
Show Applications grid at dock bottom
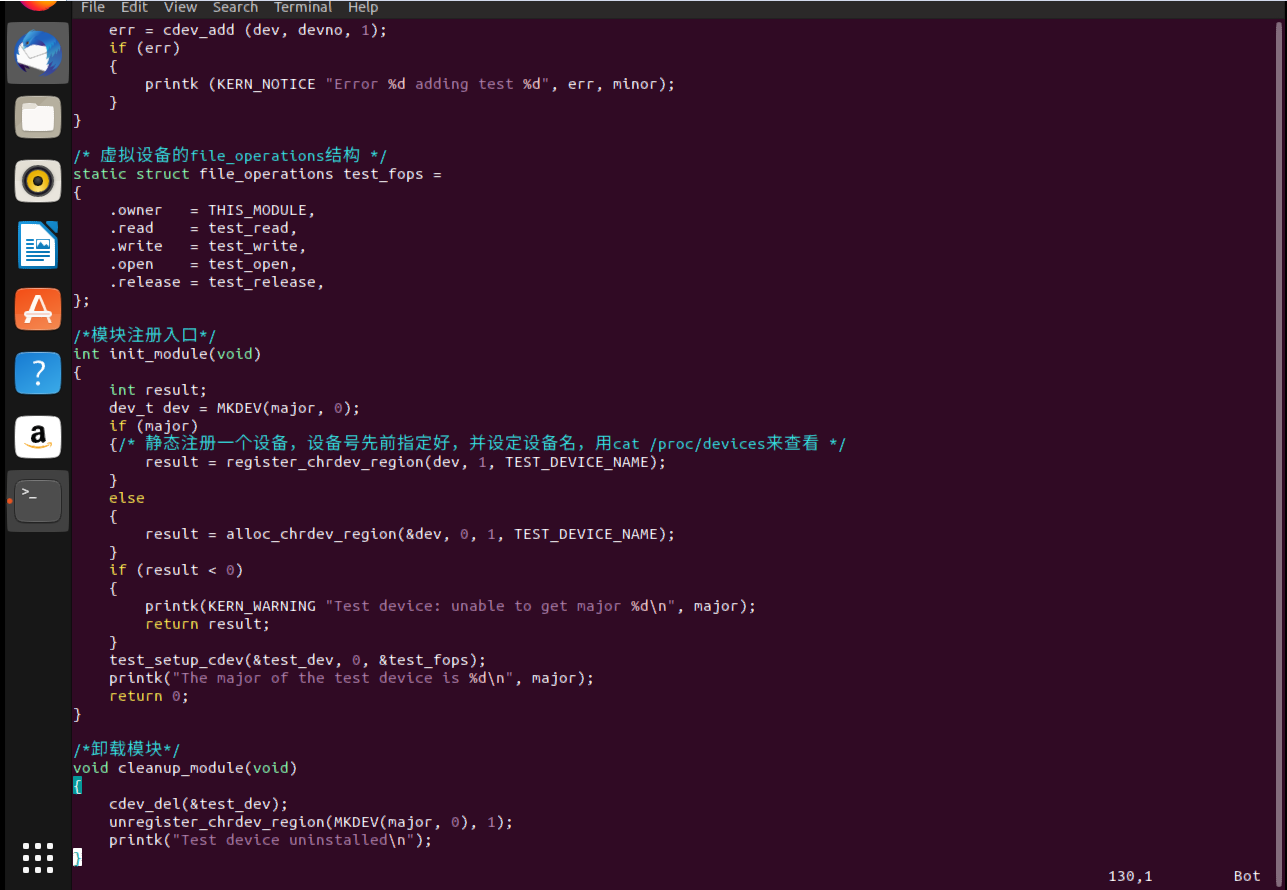tap(38, 858)
